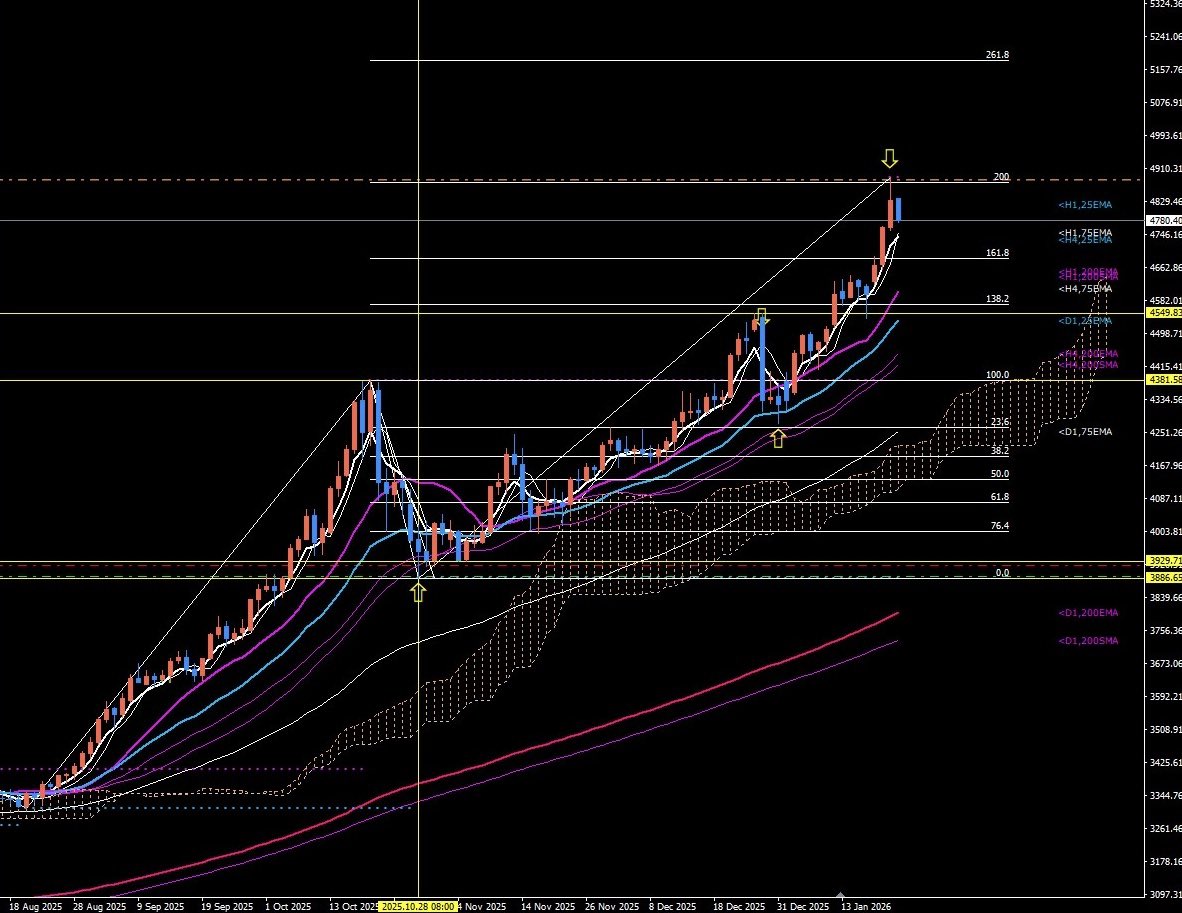Click the 4167.96 price axis value

tap(1165, 466)
